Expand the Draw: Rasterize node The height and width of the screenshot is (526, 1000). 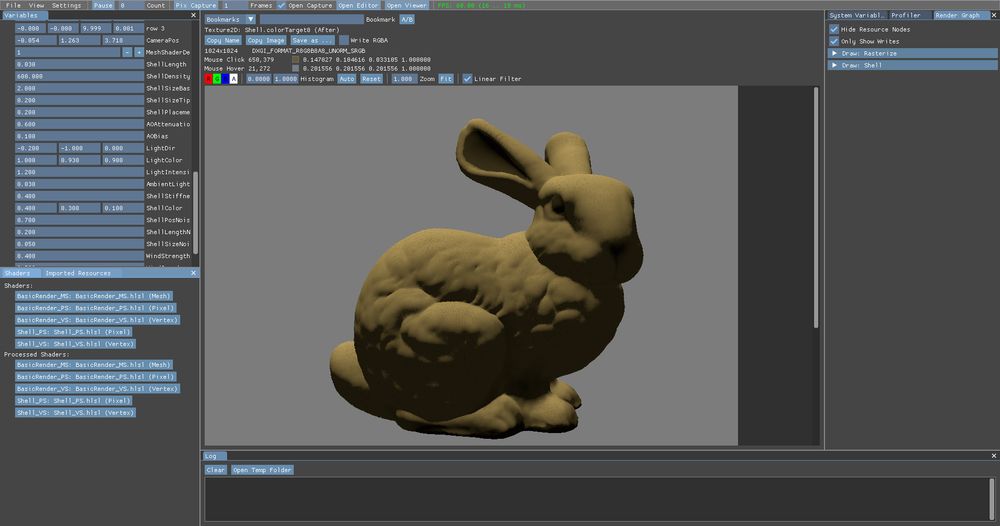834,54
